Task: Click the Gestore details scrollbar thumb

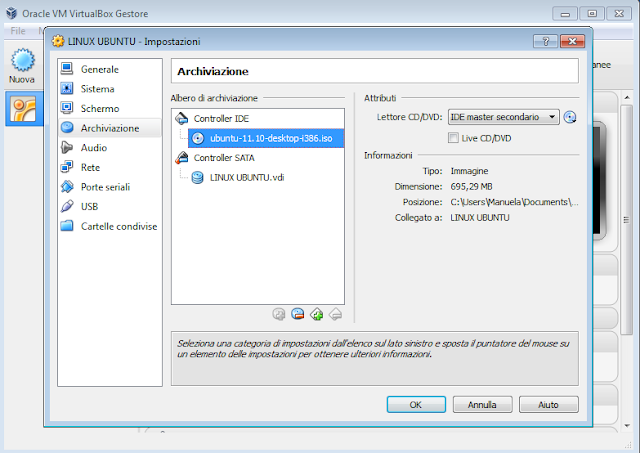Action: [626, 220]
